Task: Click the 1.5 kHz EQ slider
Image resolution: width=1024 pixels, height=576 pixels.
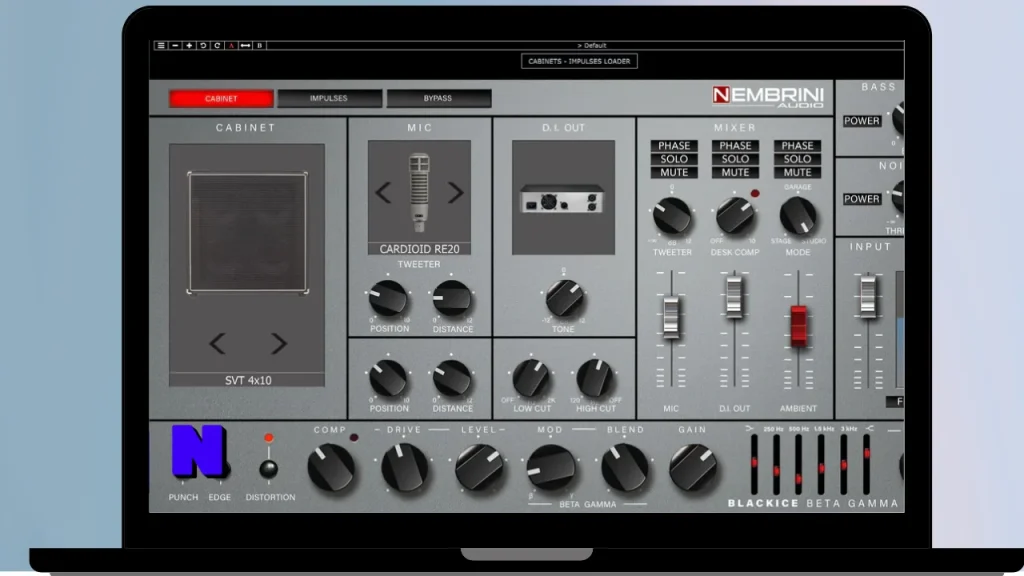Action: (x=821, y=465)
